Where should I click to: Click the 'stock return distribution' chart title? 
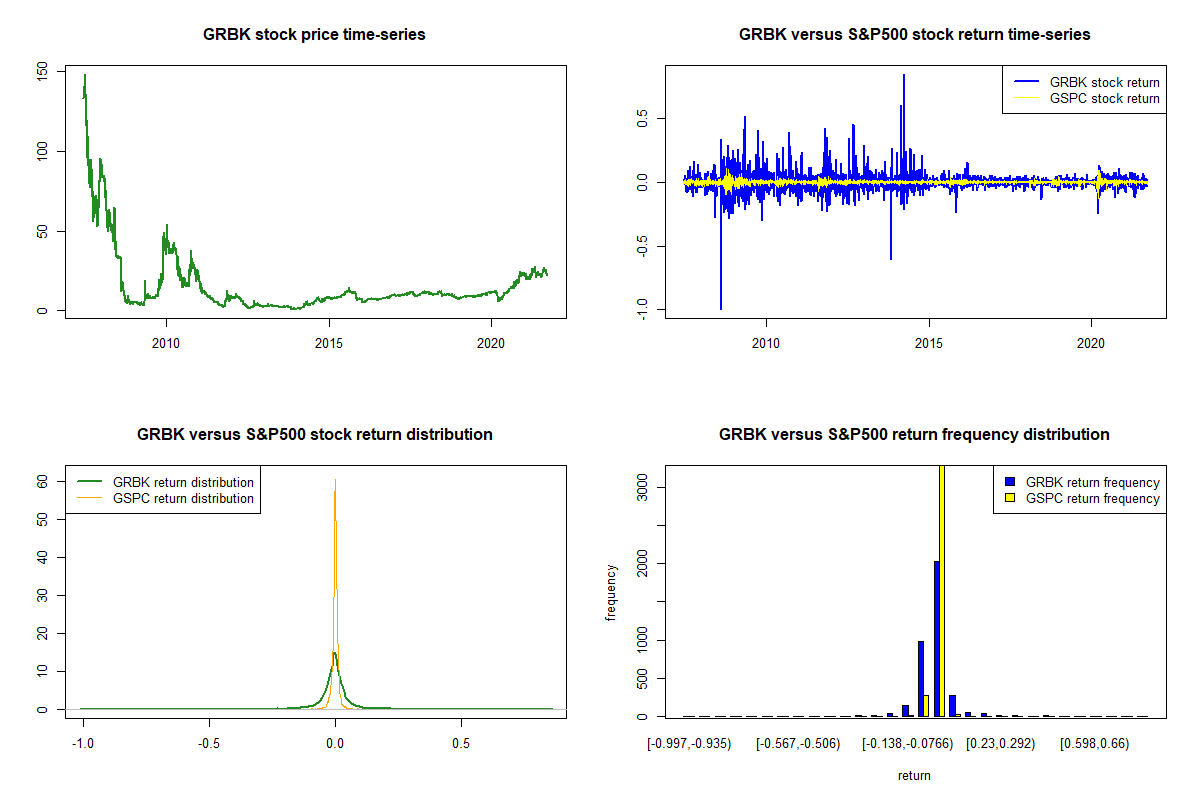click(314, 435)
